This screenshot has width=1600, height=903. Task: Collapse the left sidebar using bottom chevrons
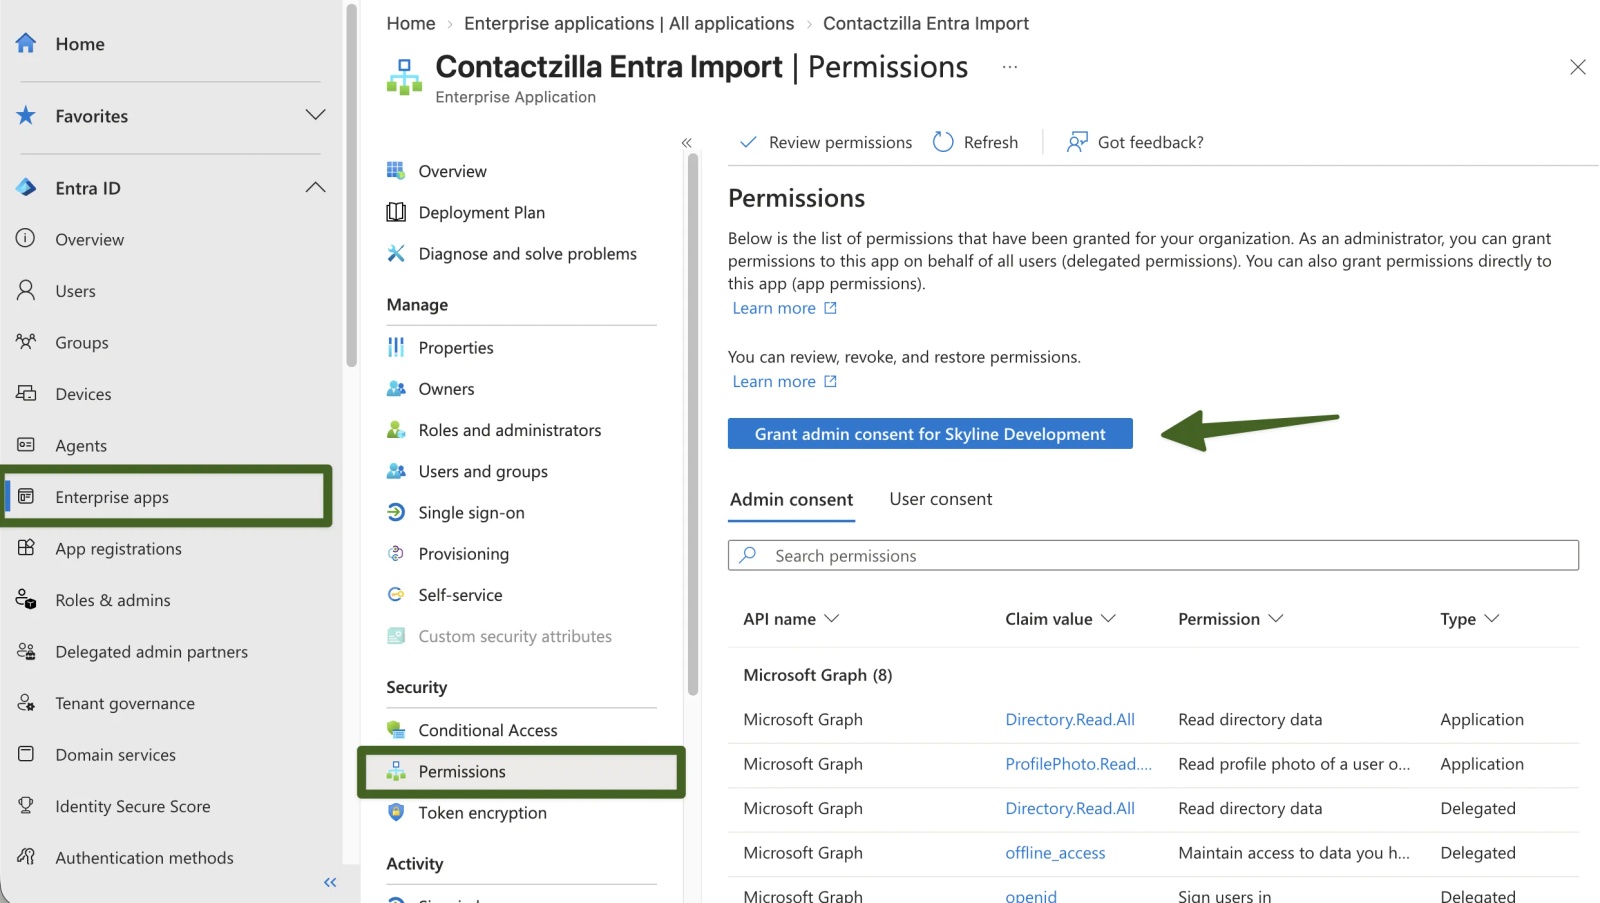(330, 882)
